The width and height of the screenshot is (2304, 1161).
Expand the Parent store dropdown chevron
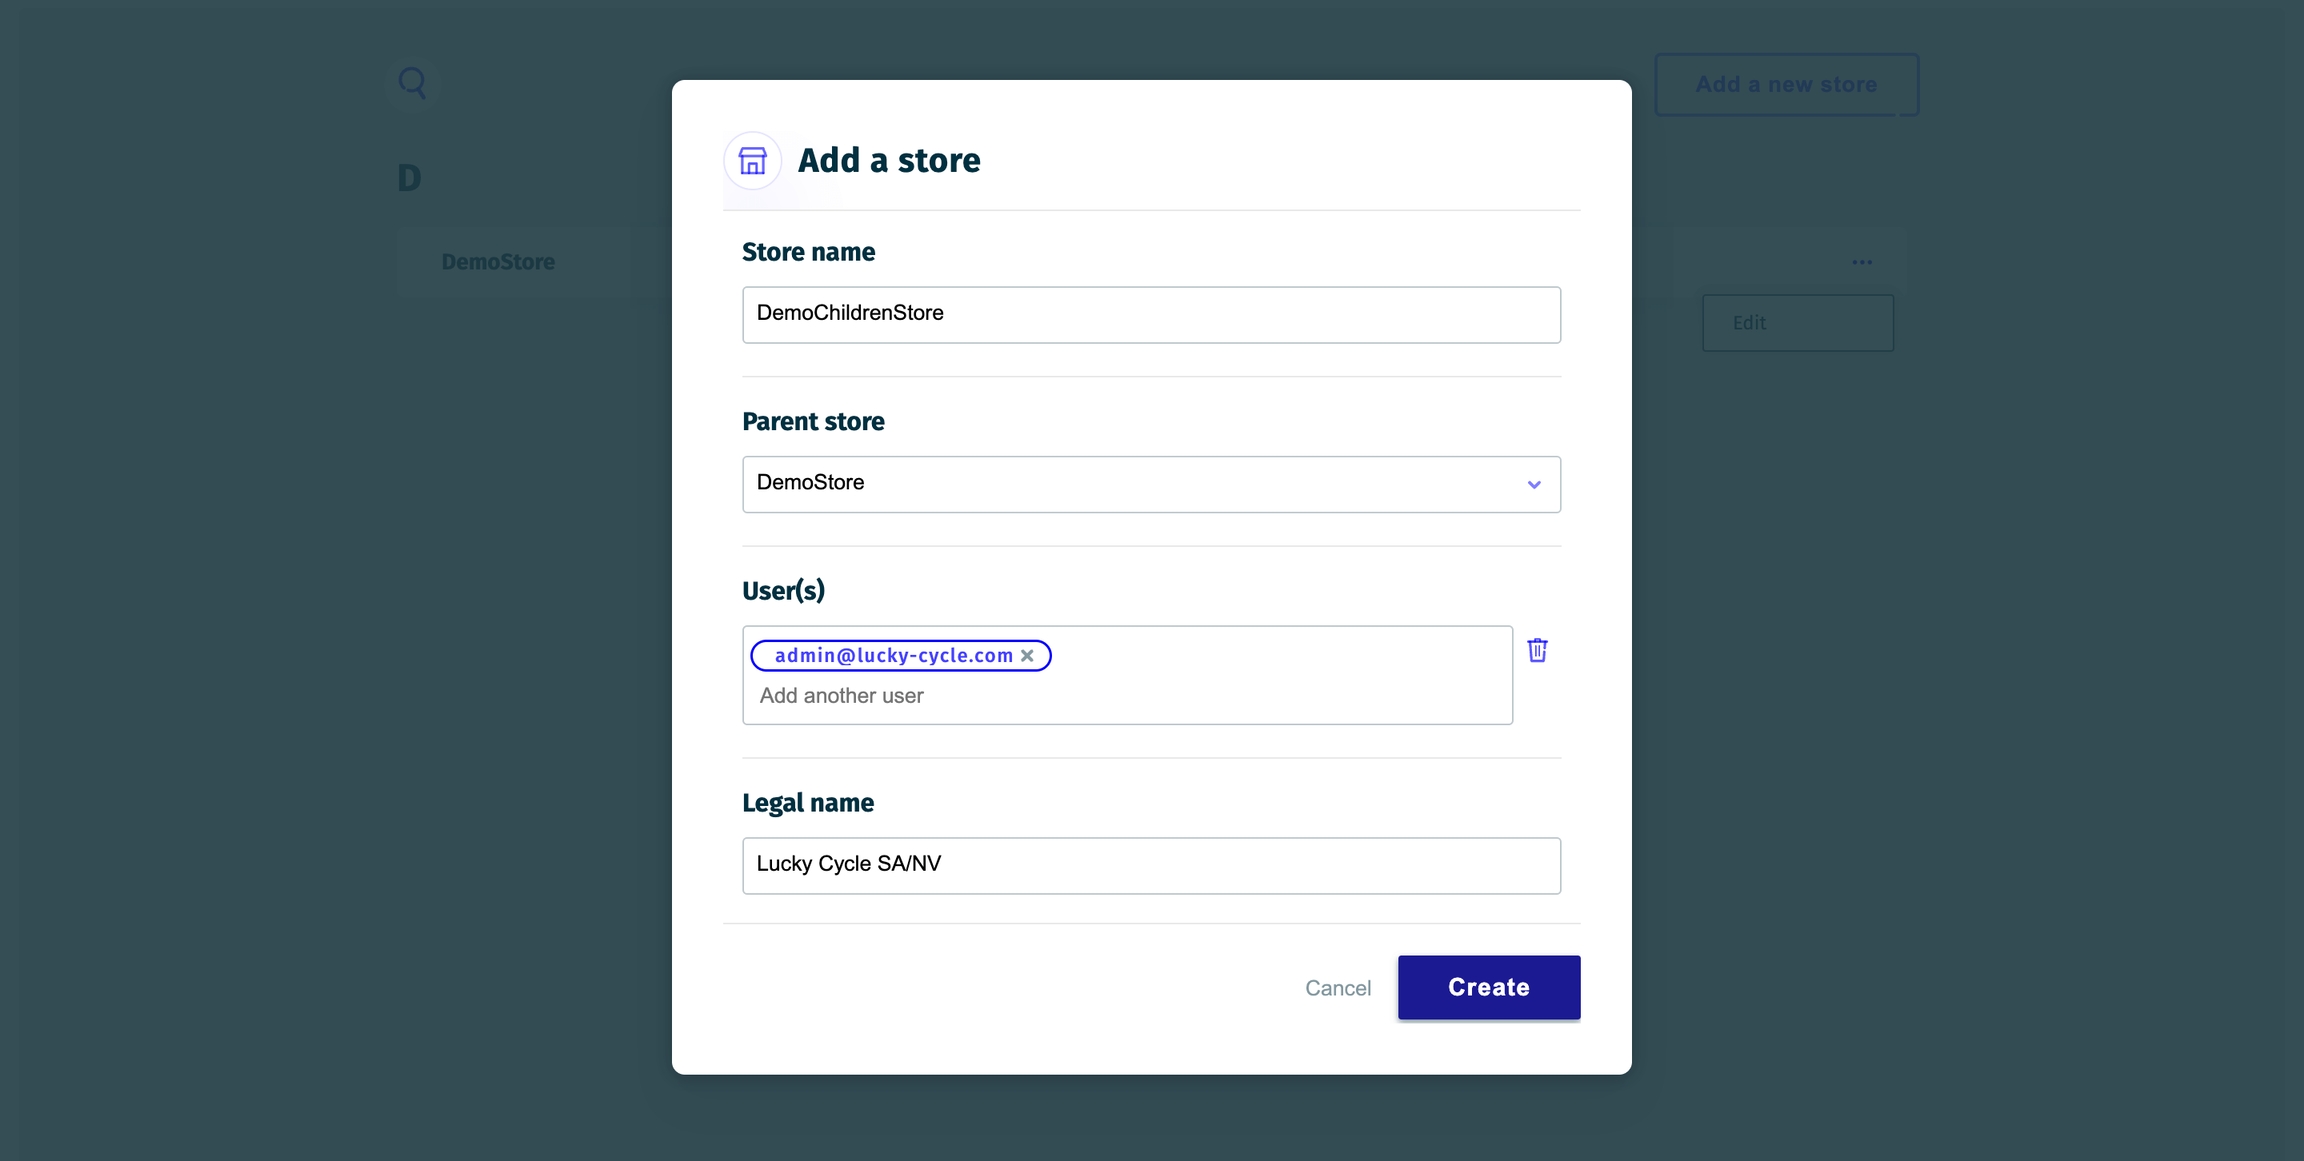pyautogui.click(x=1533, y=485)
